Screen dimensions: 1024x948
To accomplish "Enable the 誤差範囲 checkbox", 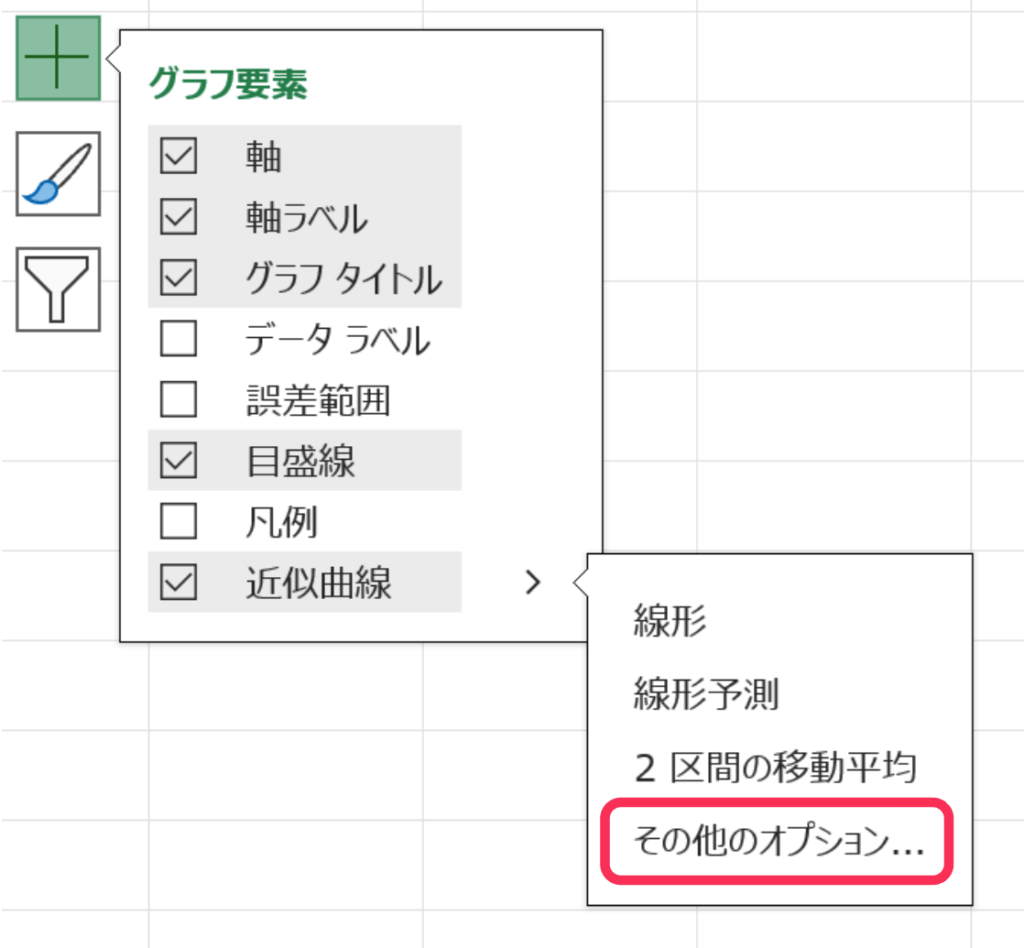I will point(178,399).
